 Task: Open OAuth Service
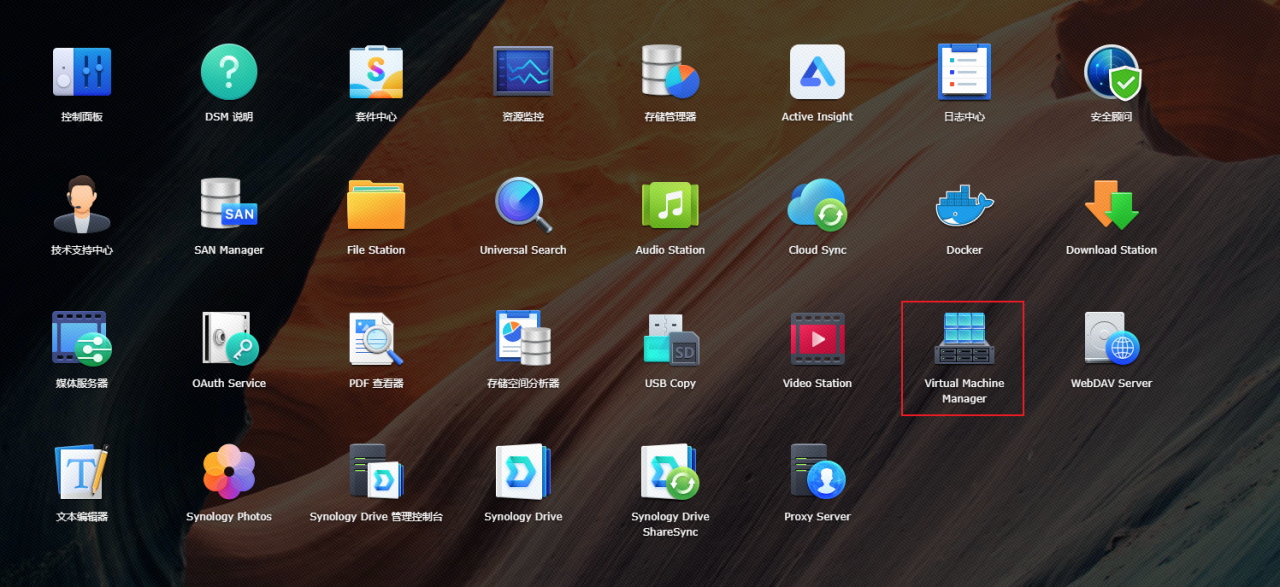pos(228,340)
